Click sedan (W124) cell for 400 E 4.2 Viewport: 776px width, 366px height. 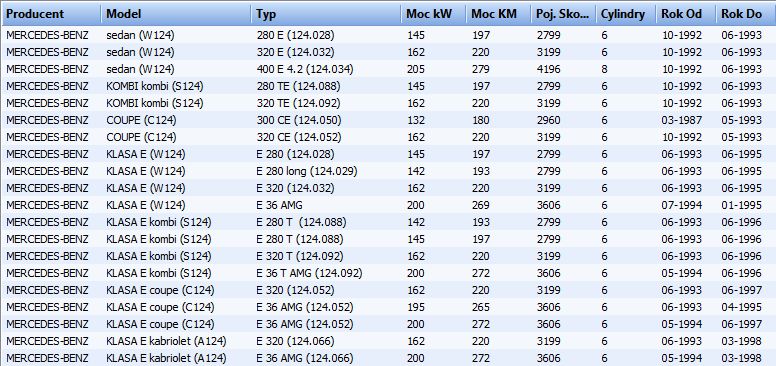point(140,69)
